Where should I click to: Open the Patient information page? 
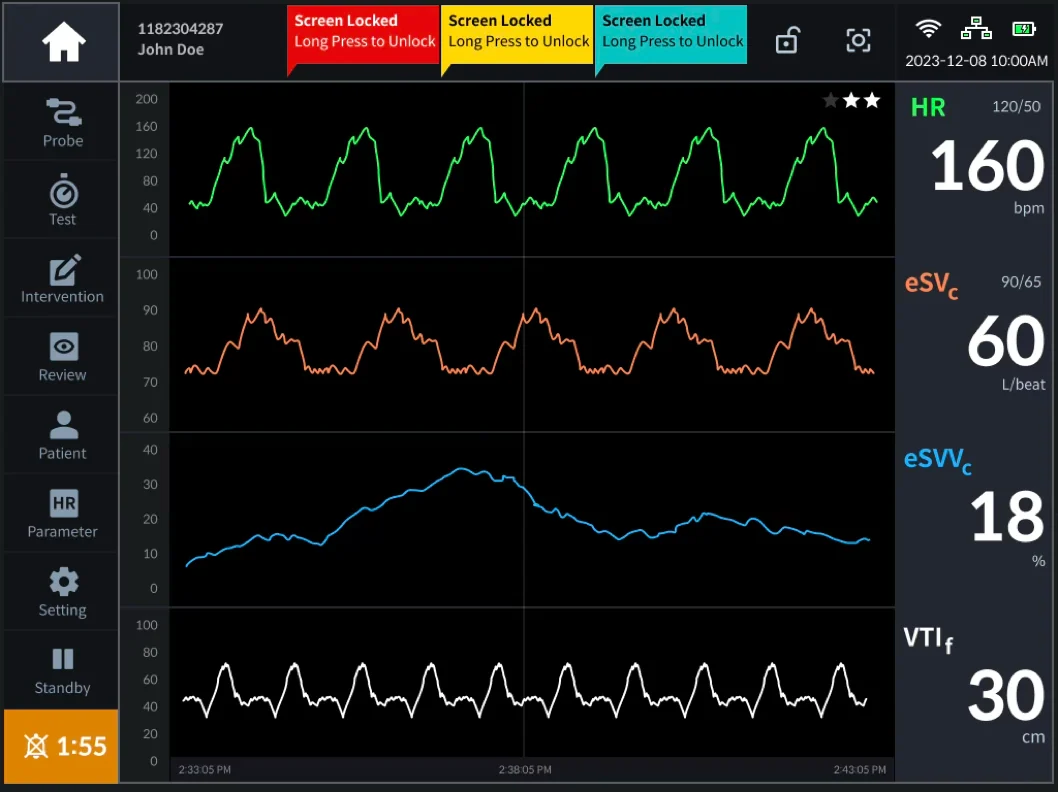point(62,434)
